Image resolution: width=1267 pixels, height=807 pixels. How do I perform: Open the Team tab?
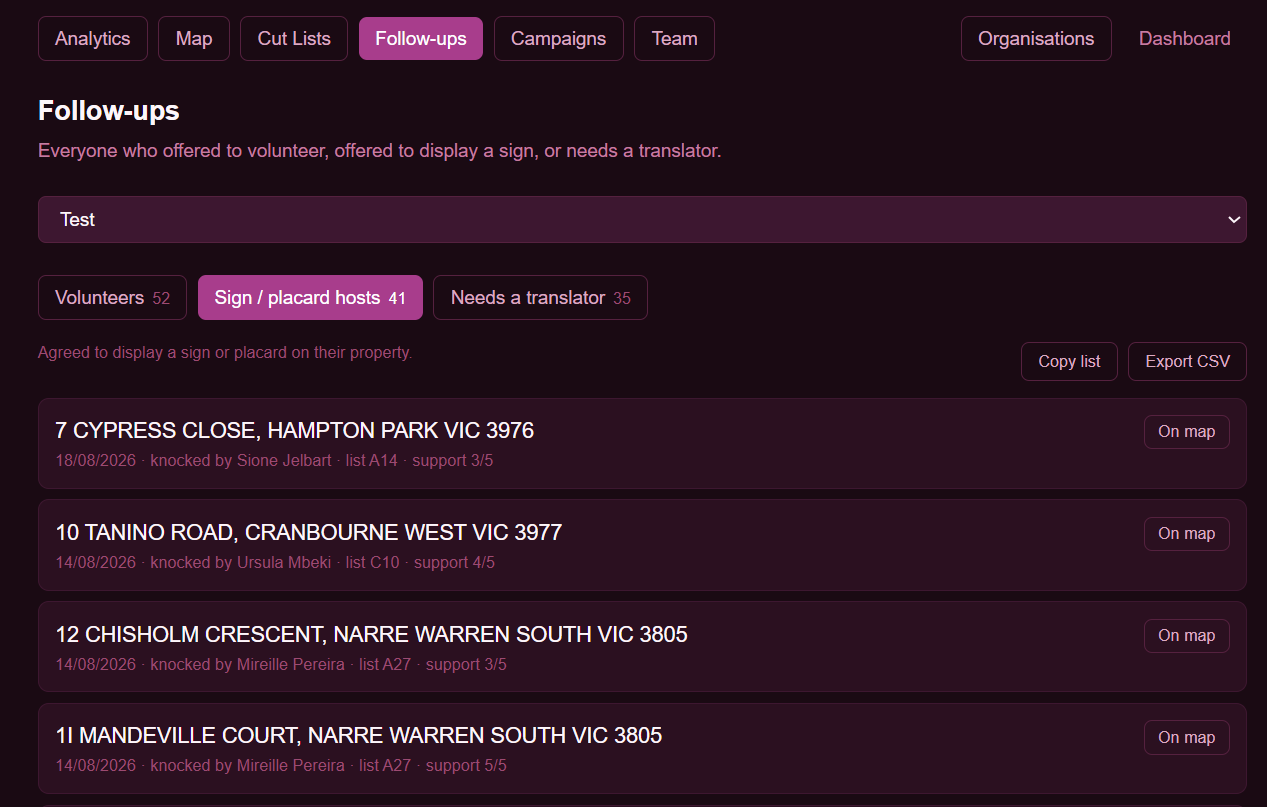[x=674, y=39]
